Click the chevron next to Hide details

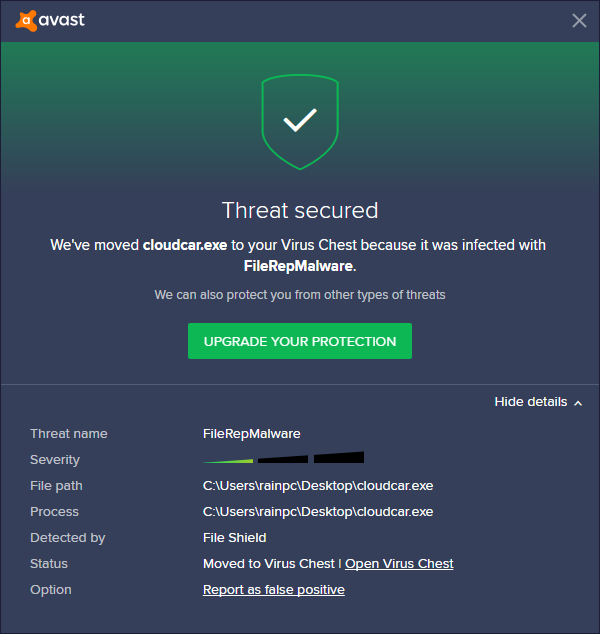point(577,402)
